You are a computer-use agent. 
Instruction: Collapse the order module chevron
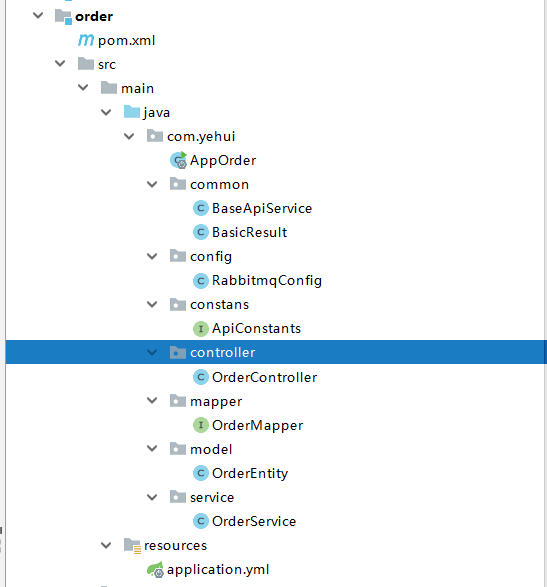click(x=38, y=16)
